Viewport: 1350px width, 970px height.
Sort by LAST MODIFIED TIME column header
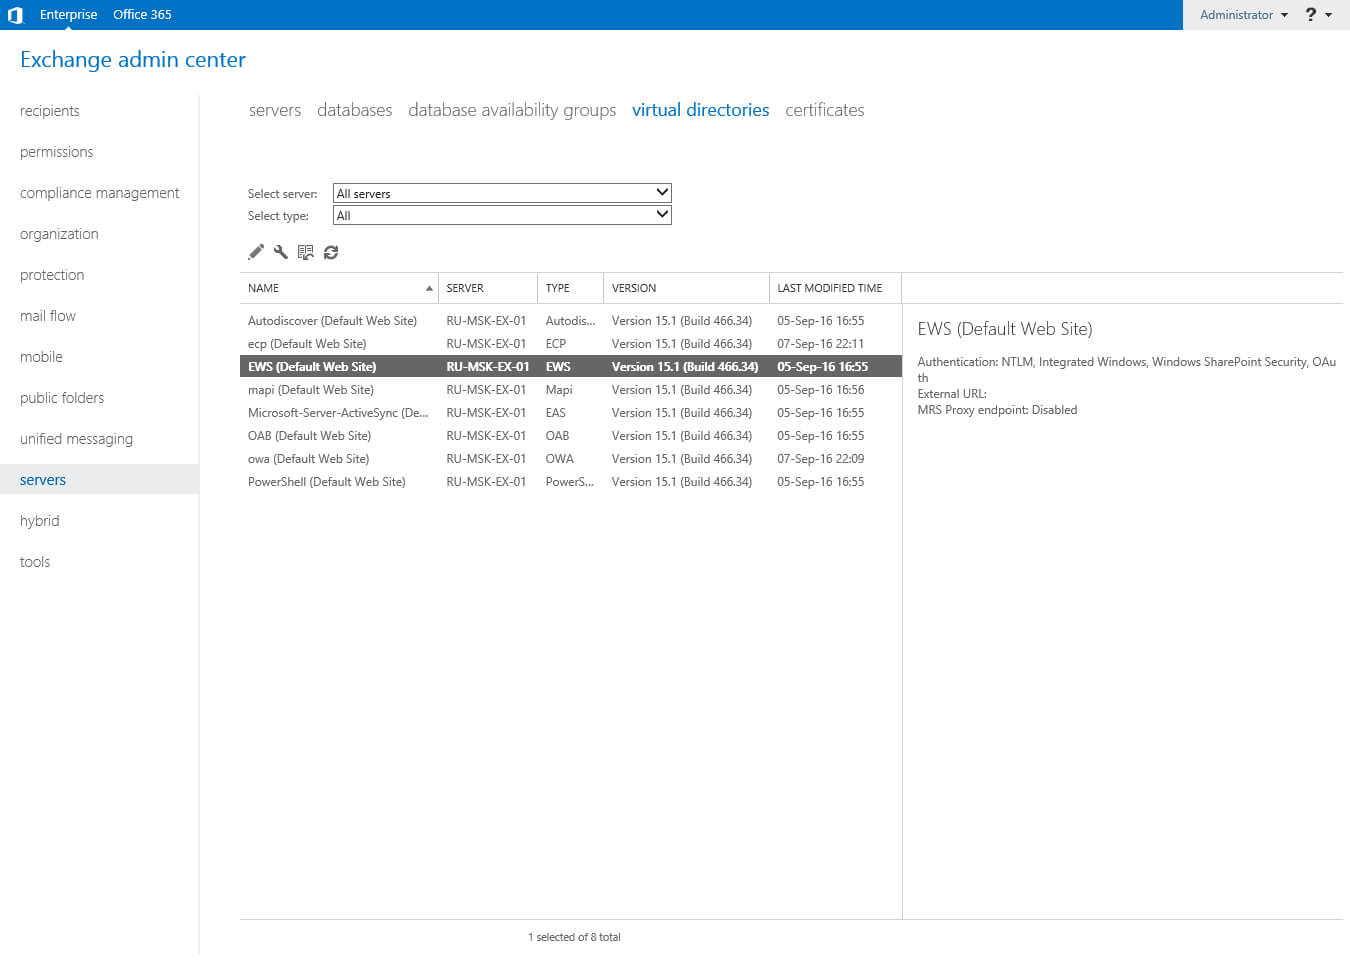(x=835, y=288)
